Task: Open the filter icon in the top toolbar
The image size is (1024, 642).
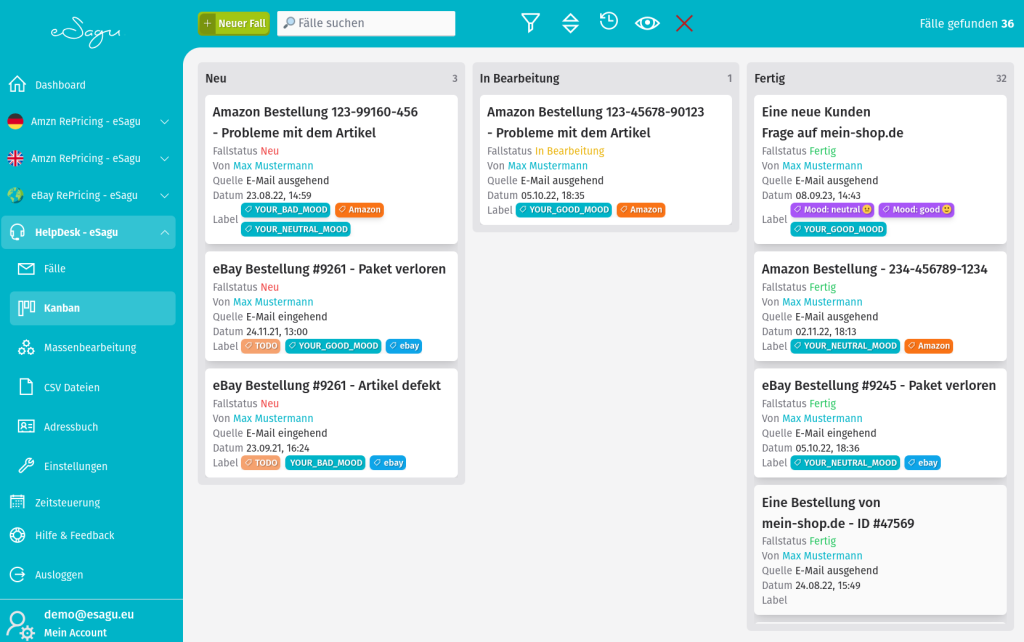Action: click(x=530, y=22)
